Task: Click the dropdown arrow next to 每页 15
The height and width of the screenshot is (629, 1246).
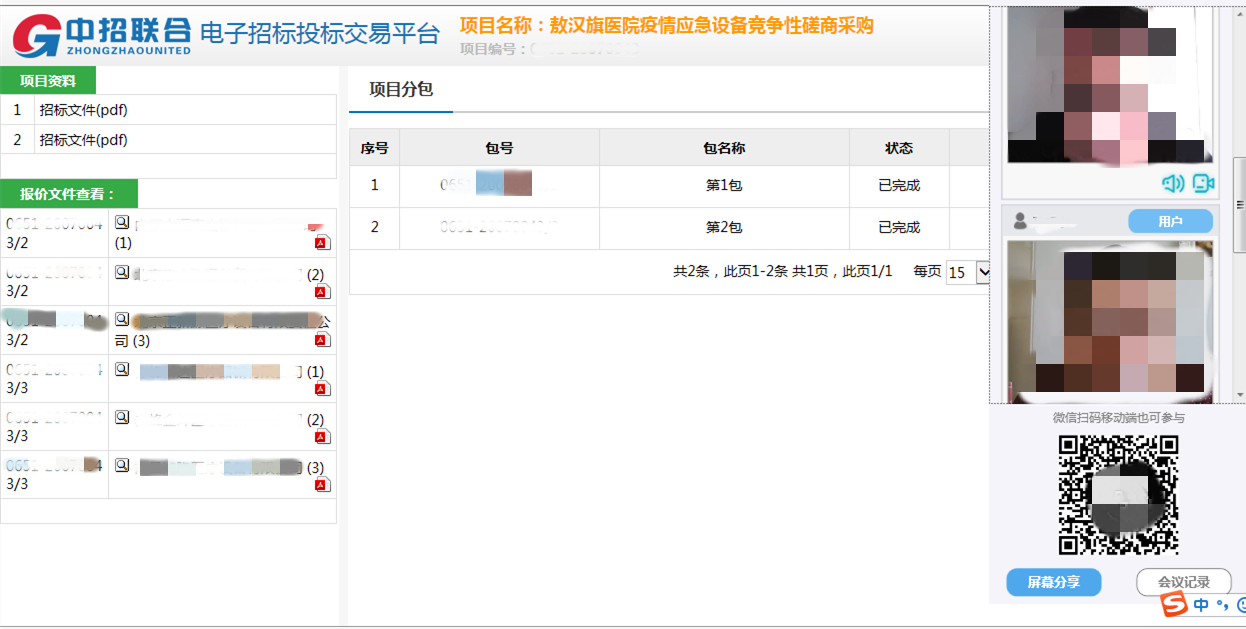Action: tap(983, 272)
